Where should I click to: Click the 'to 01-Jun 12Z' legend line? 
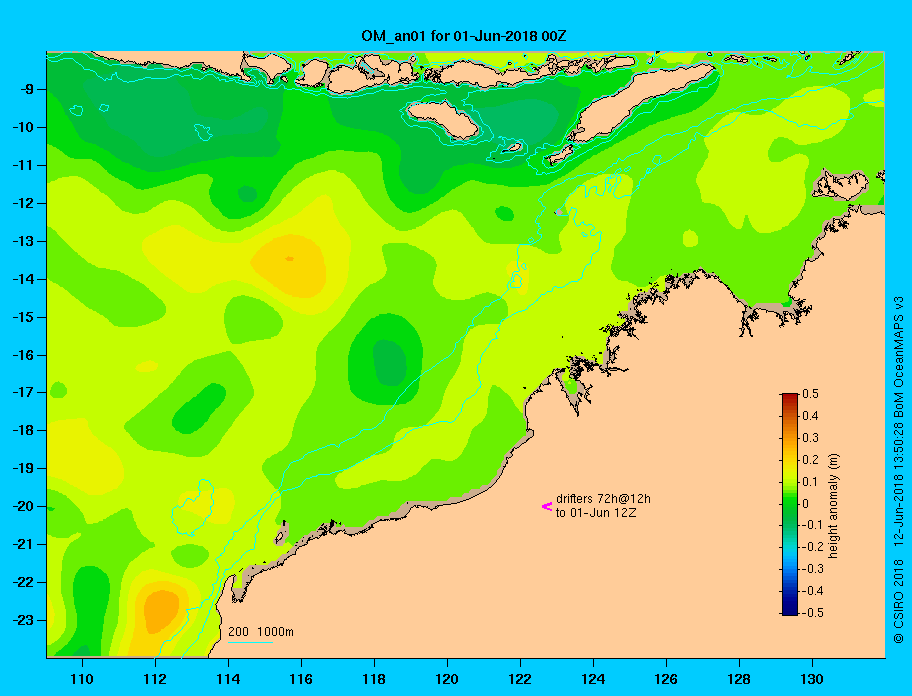(596, 513)
